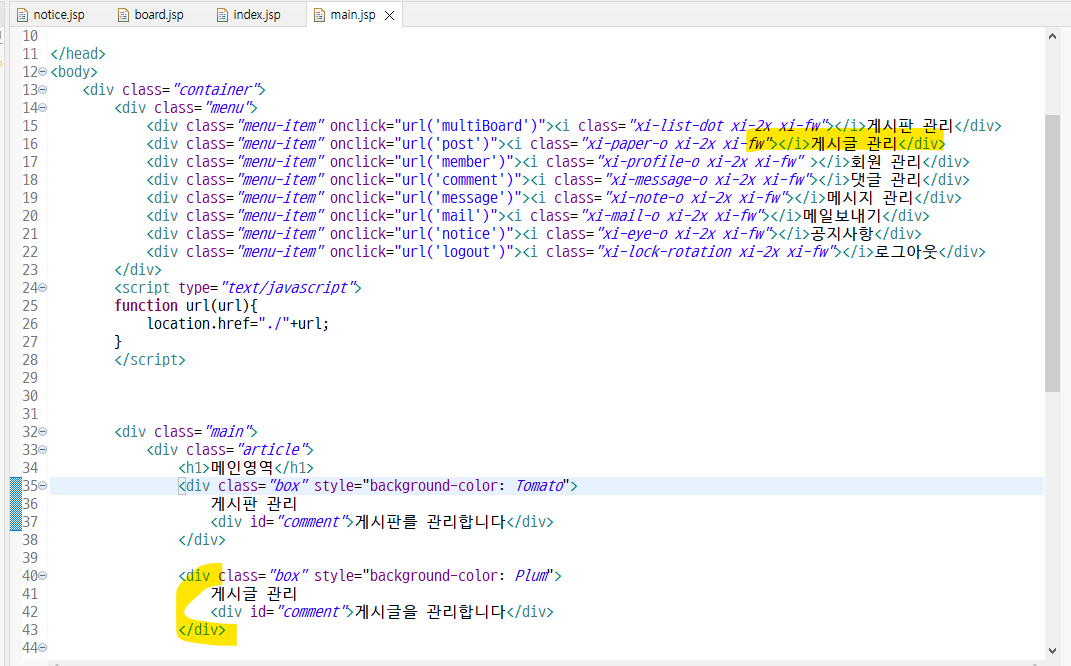Click 'xi-paper-o' class text on line 16
The image size is (1071, 666).
(628, 143)
